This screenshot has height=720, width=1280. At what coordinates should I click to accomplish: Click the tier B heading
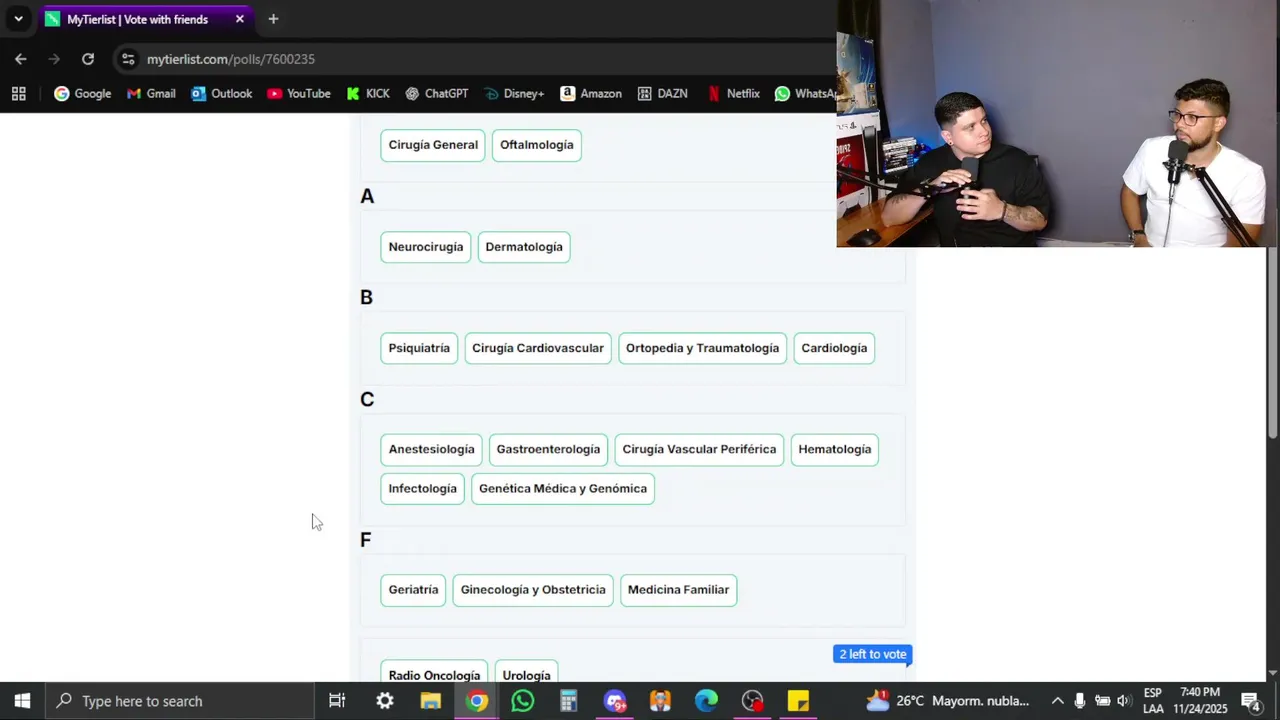pyautogui.click(x=366, y=297)
